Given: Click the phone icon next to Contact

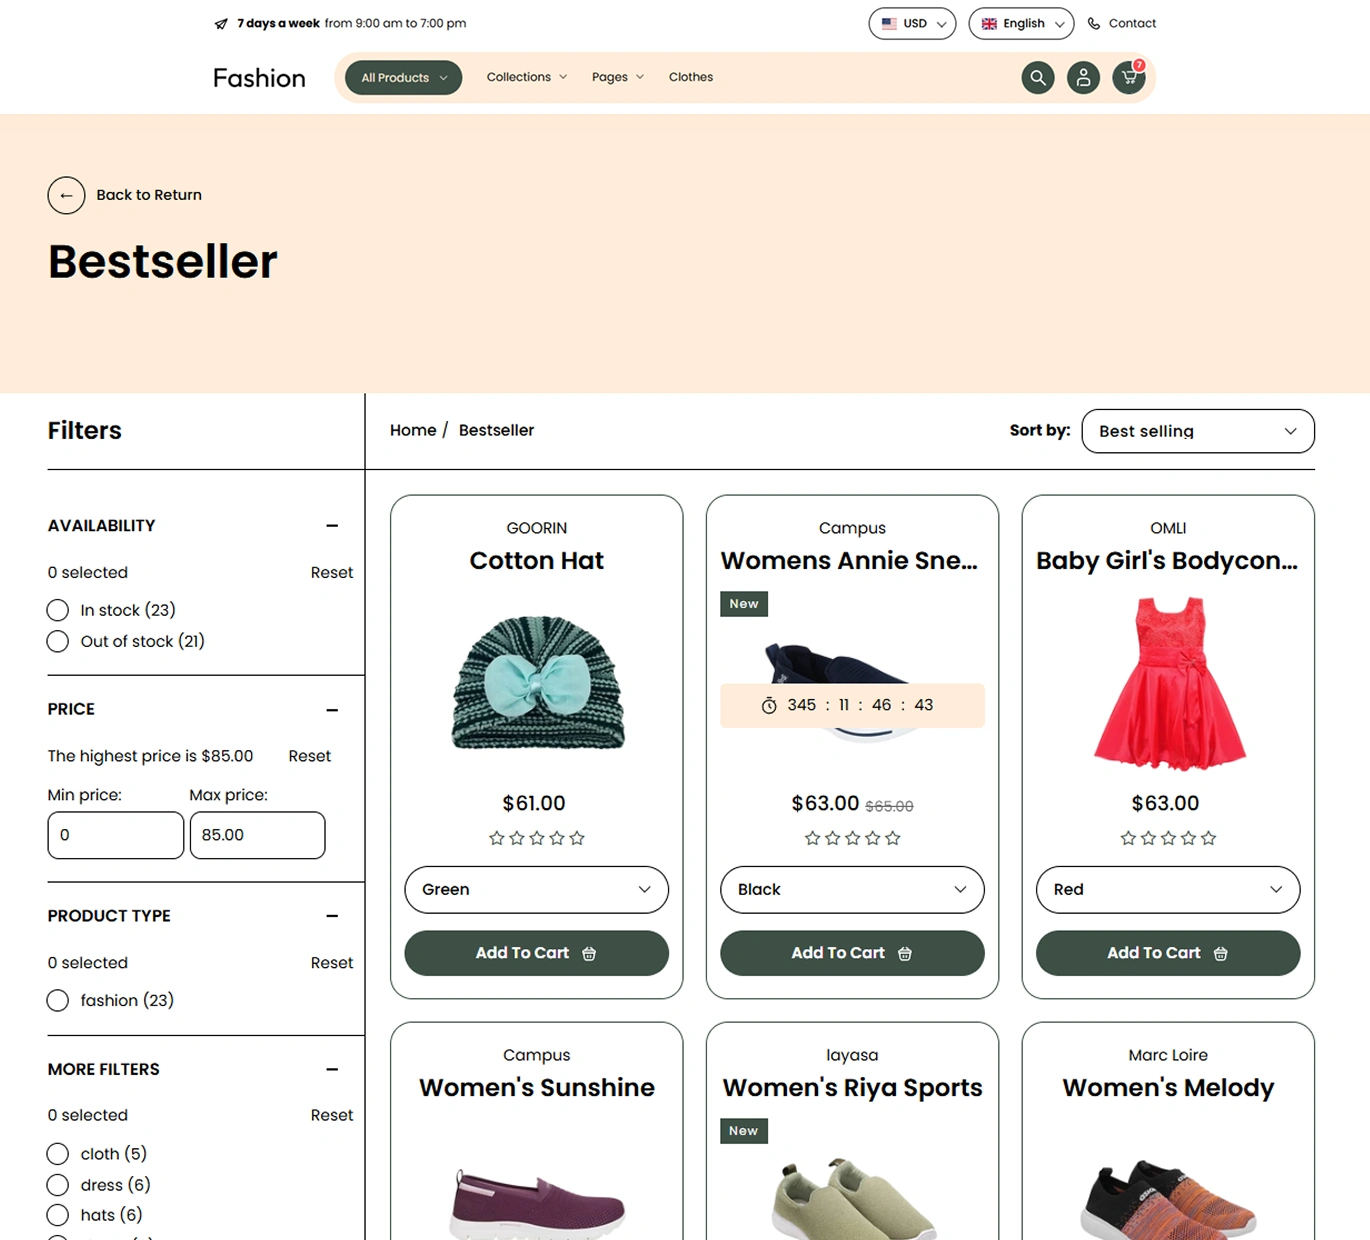Looking at the screenshot, I should 1094,23.
